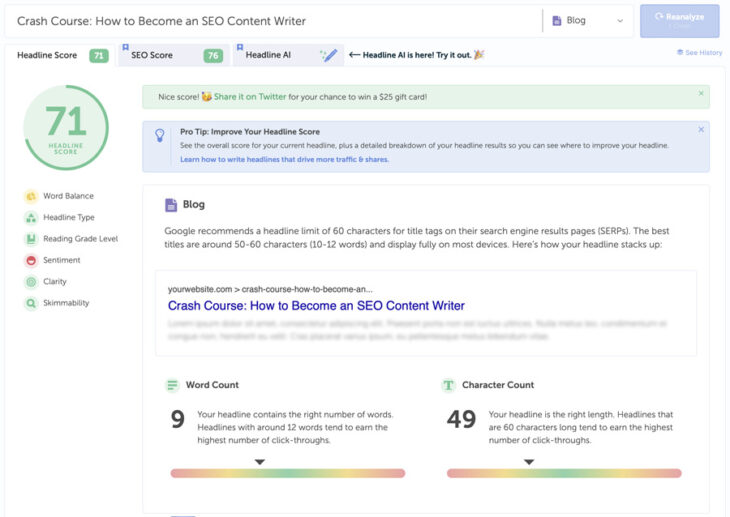Open the See History link
This screenshot has height=517, width=730.
pos(699,52)
